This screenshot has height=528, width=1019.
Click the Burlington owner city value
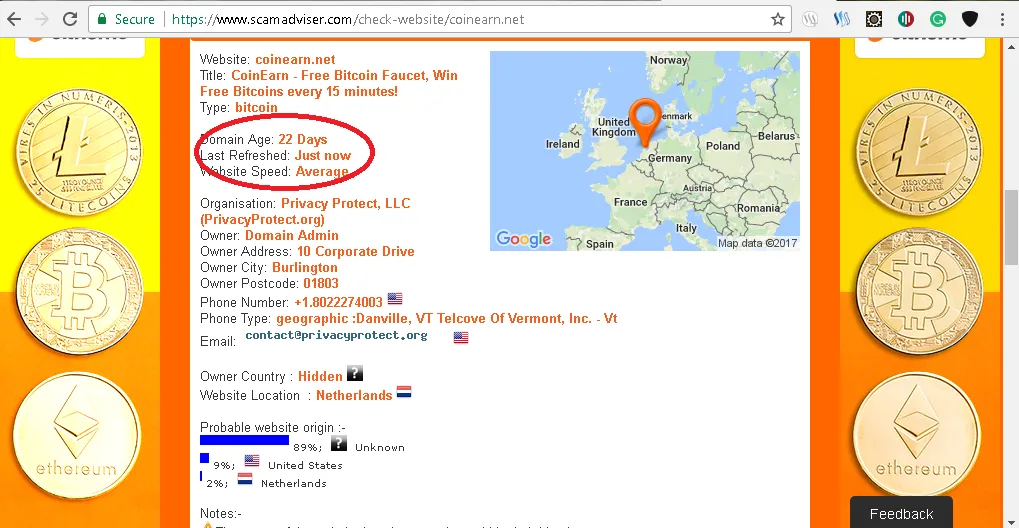click(305, 267)
